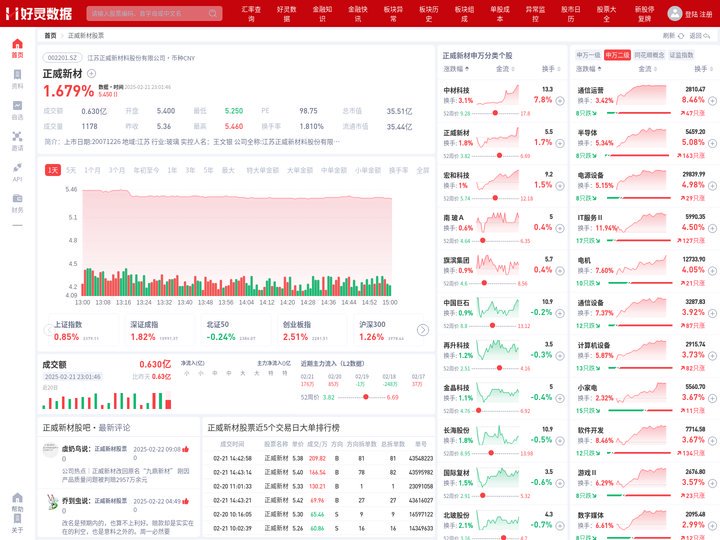Click the user avatar icon in header
Viewport: 720px width, 540px height.
pyautogui.click(x=674, y=13)
